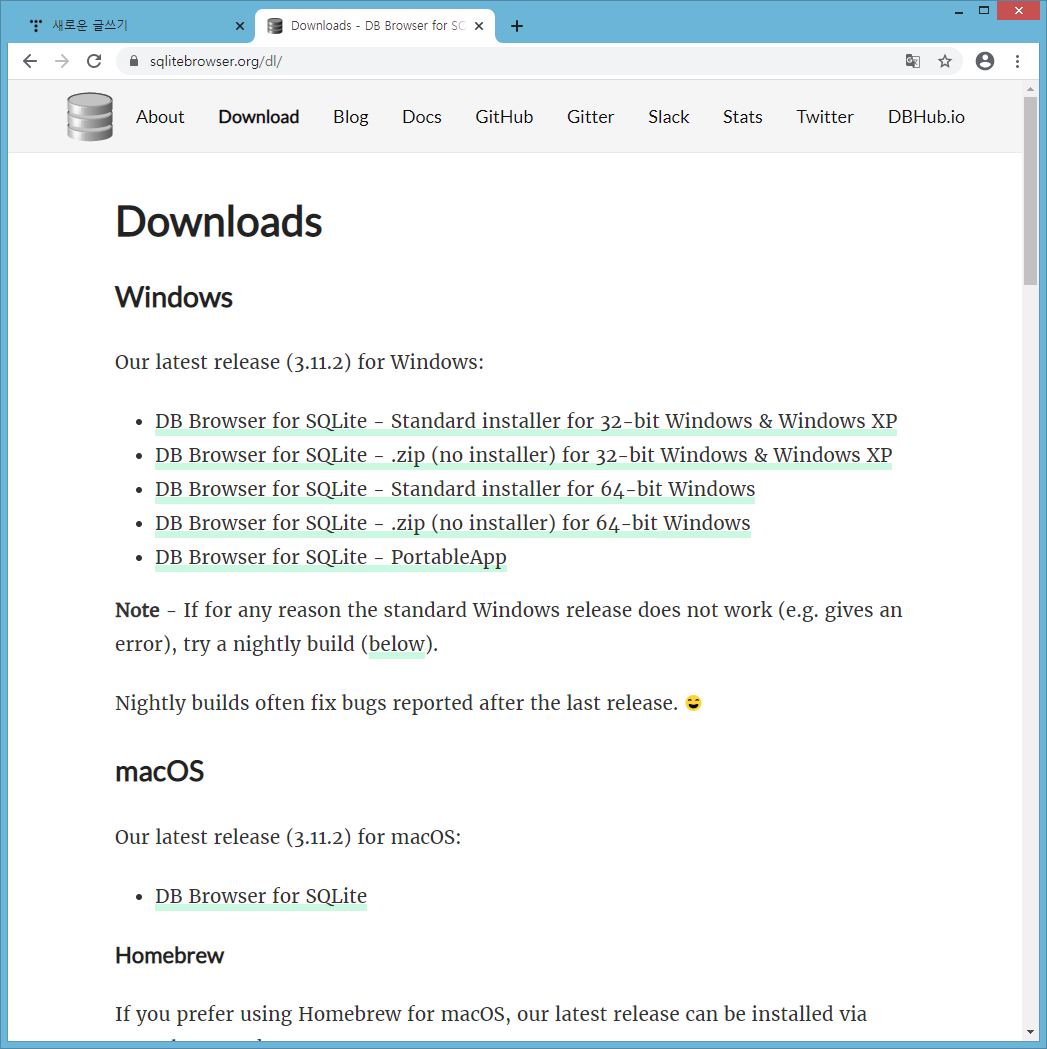Follow the 'below' nightly build link

coord(397,644)
